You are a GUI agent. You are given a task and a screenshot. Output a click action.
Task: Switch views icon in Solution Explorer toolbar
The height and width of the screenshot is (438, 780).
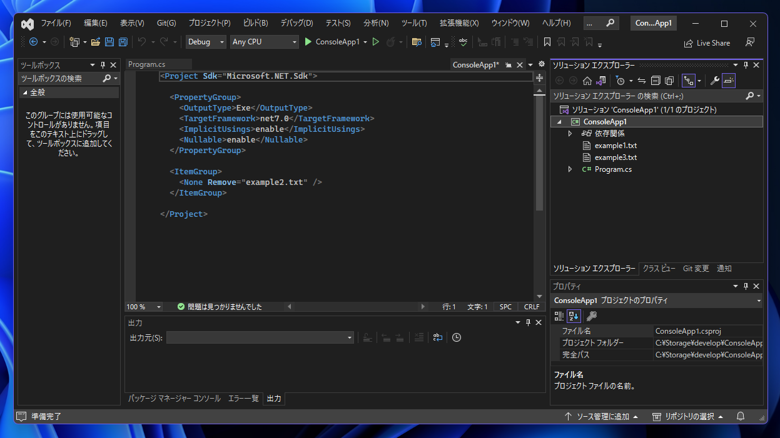[x=601, y=81]
